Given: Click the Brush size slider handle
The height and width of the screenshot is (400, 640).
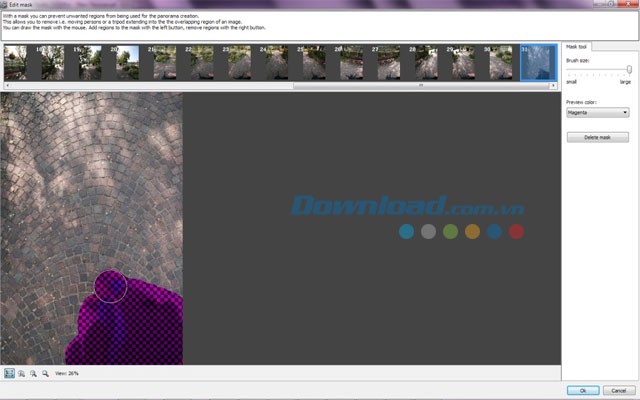Looking at the screenshot, I should [x=629, y=70].
